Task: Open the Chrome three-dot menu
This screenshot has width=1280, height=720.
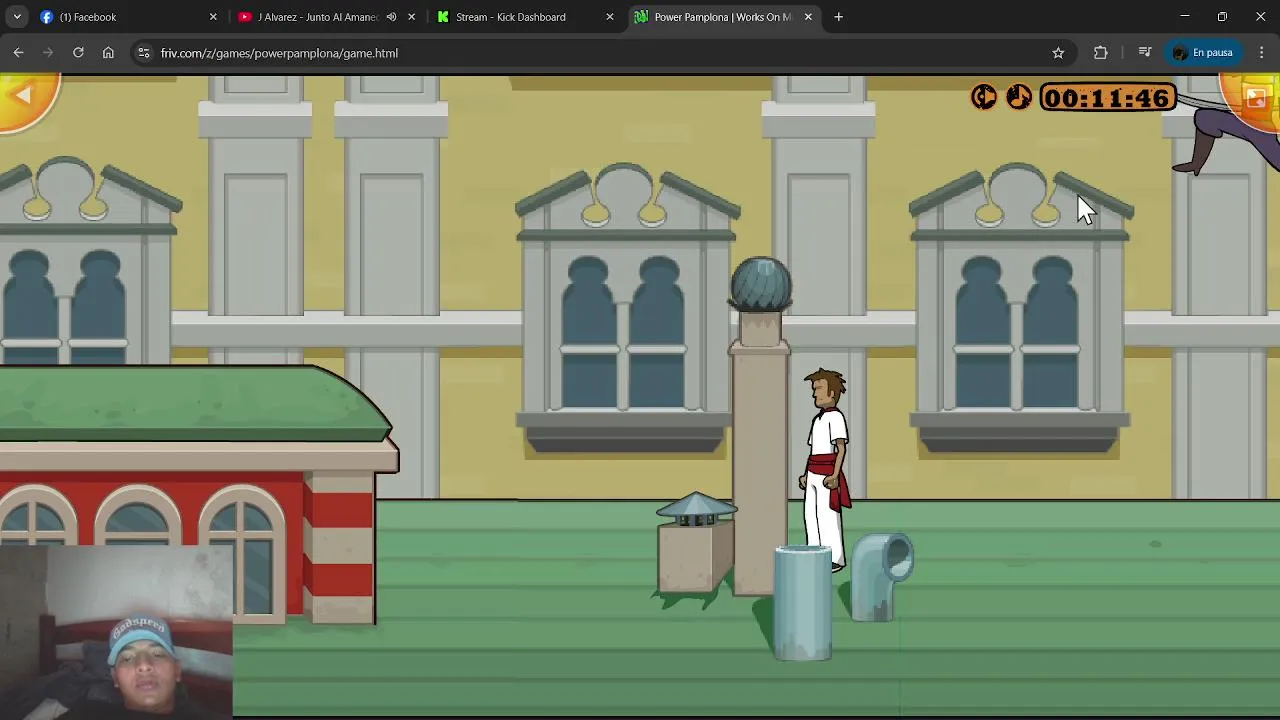Action: (x=1261, y=53)
